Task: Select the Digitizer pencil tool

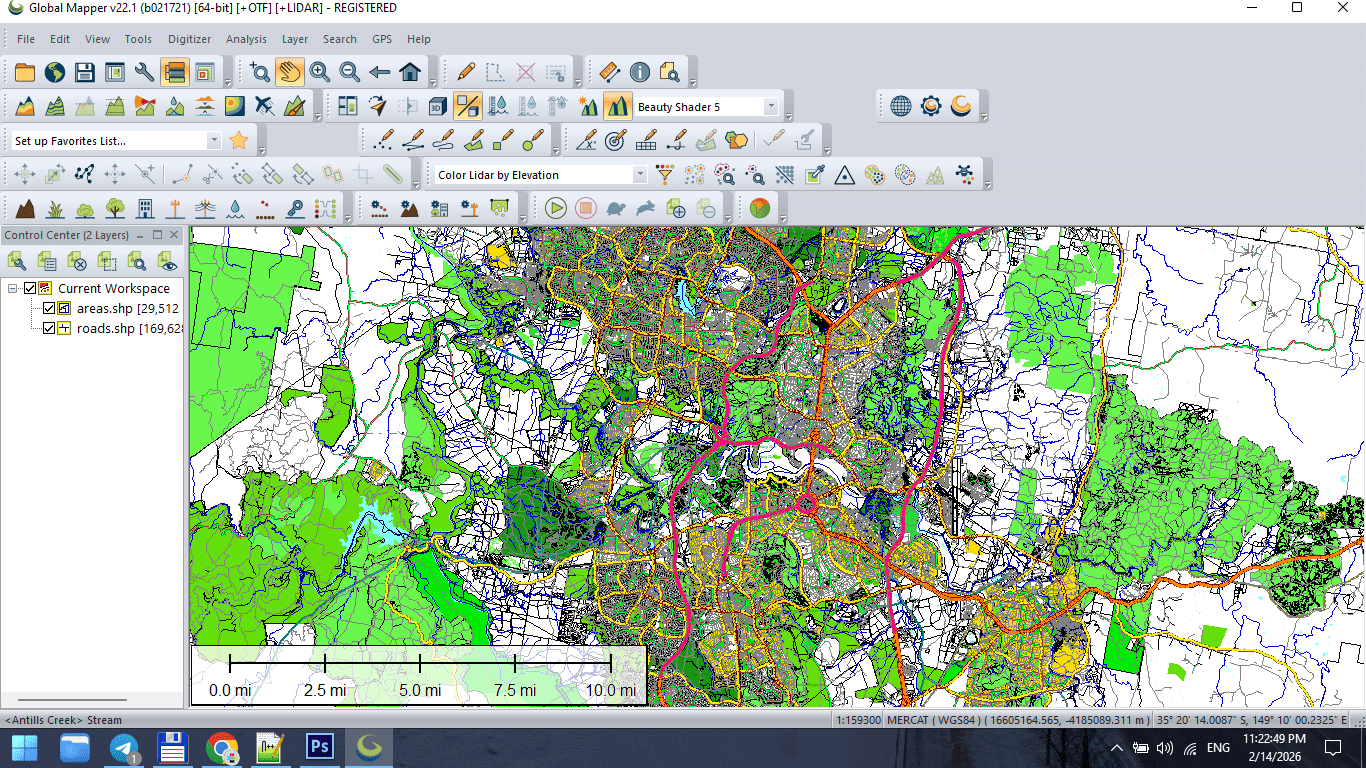Action: pyautogui.click(x=465, y=71)
